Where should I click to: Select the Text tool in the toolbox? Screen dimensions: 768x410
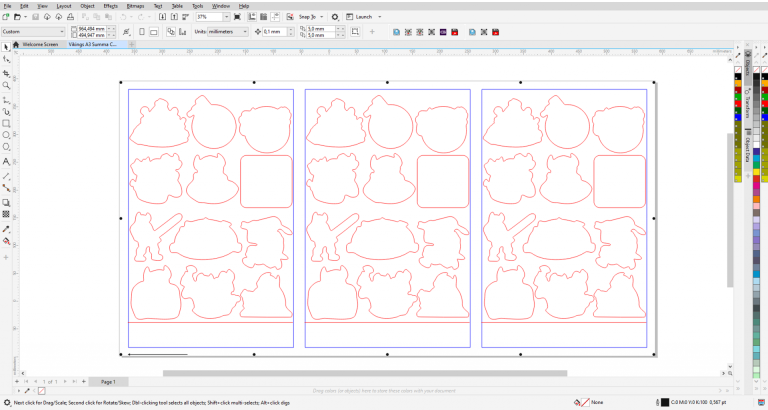point(7,161)
